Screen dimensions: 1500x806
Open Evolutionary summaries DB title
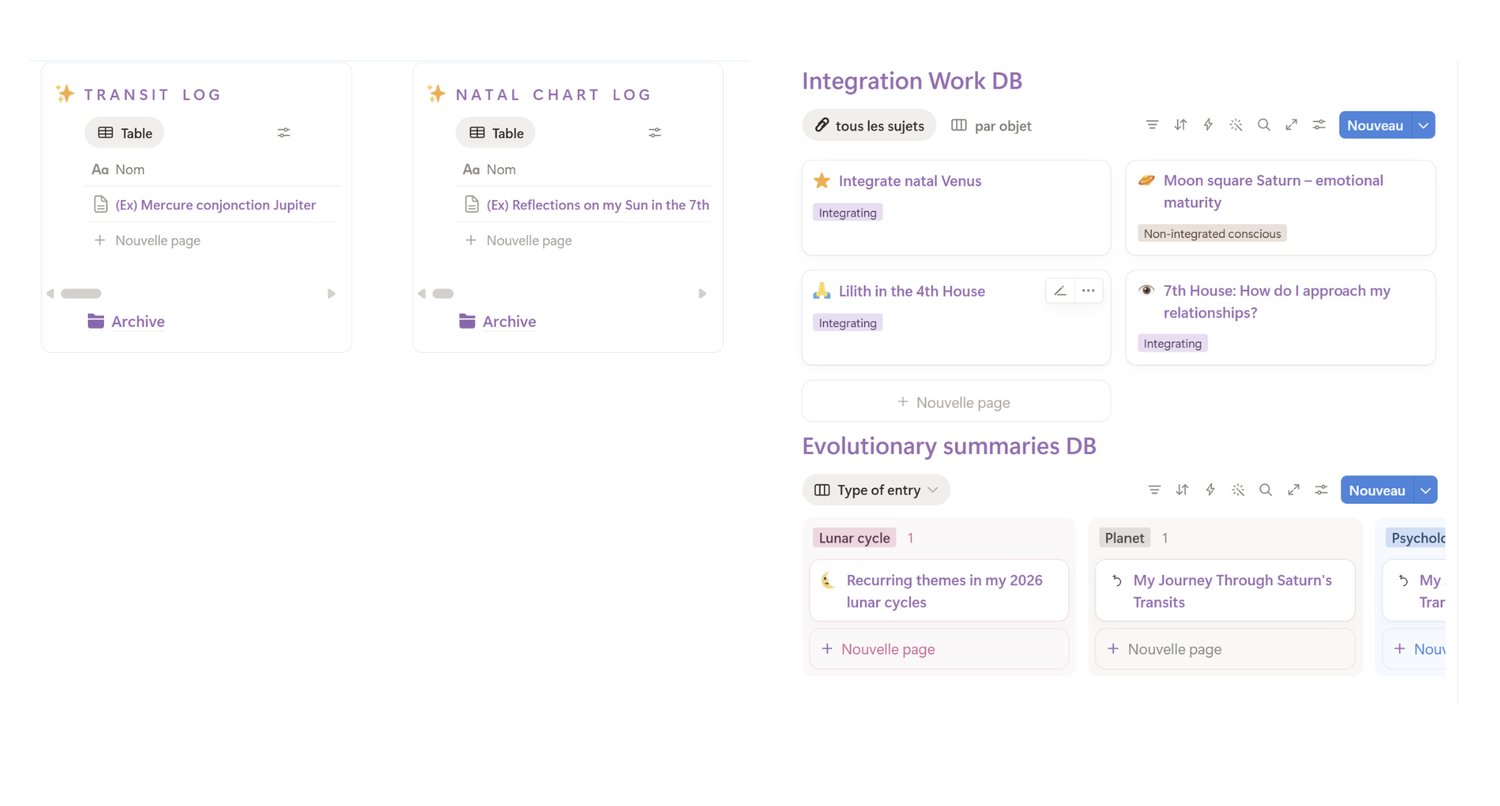[949, 445]
